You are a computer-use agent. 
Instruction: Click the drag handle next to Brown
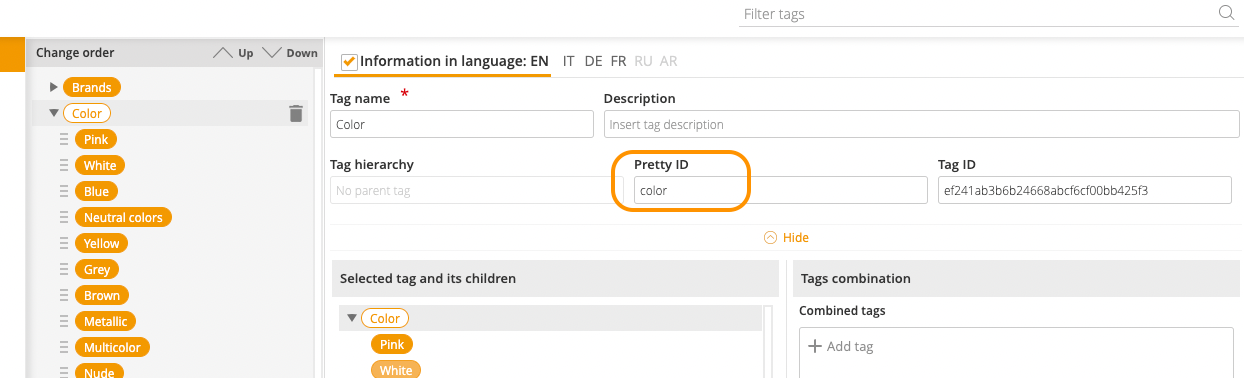(64, 296)
